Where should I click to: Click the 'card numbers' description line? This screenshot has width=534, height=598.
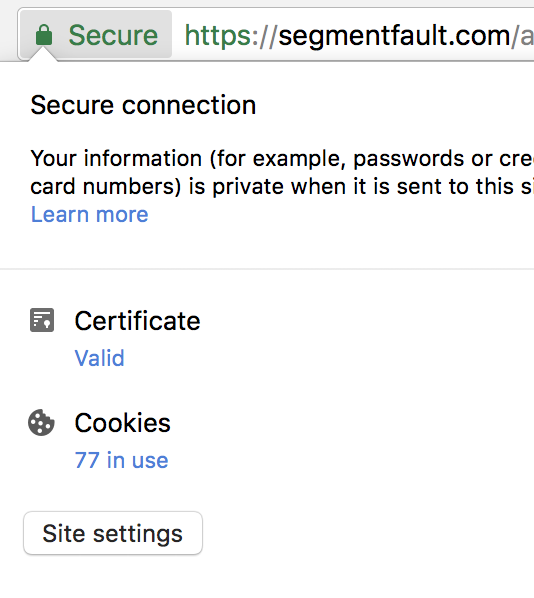[x=282, y=187]
